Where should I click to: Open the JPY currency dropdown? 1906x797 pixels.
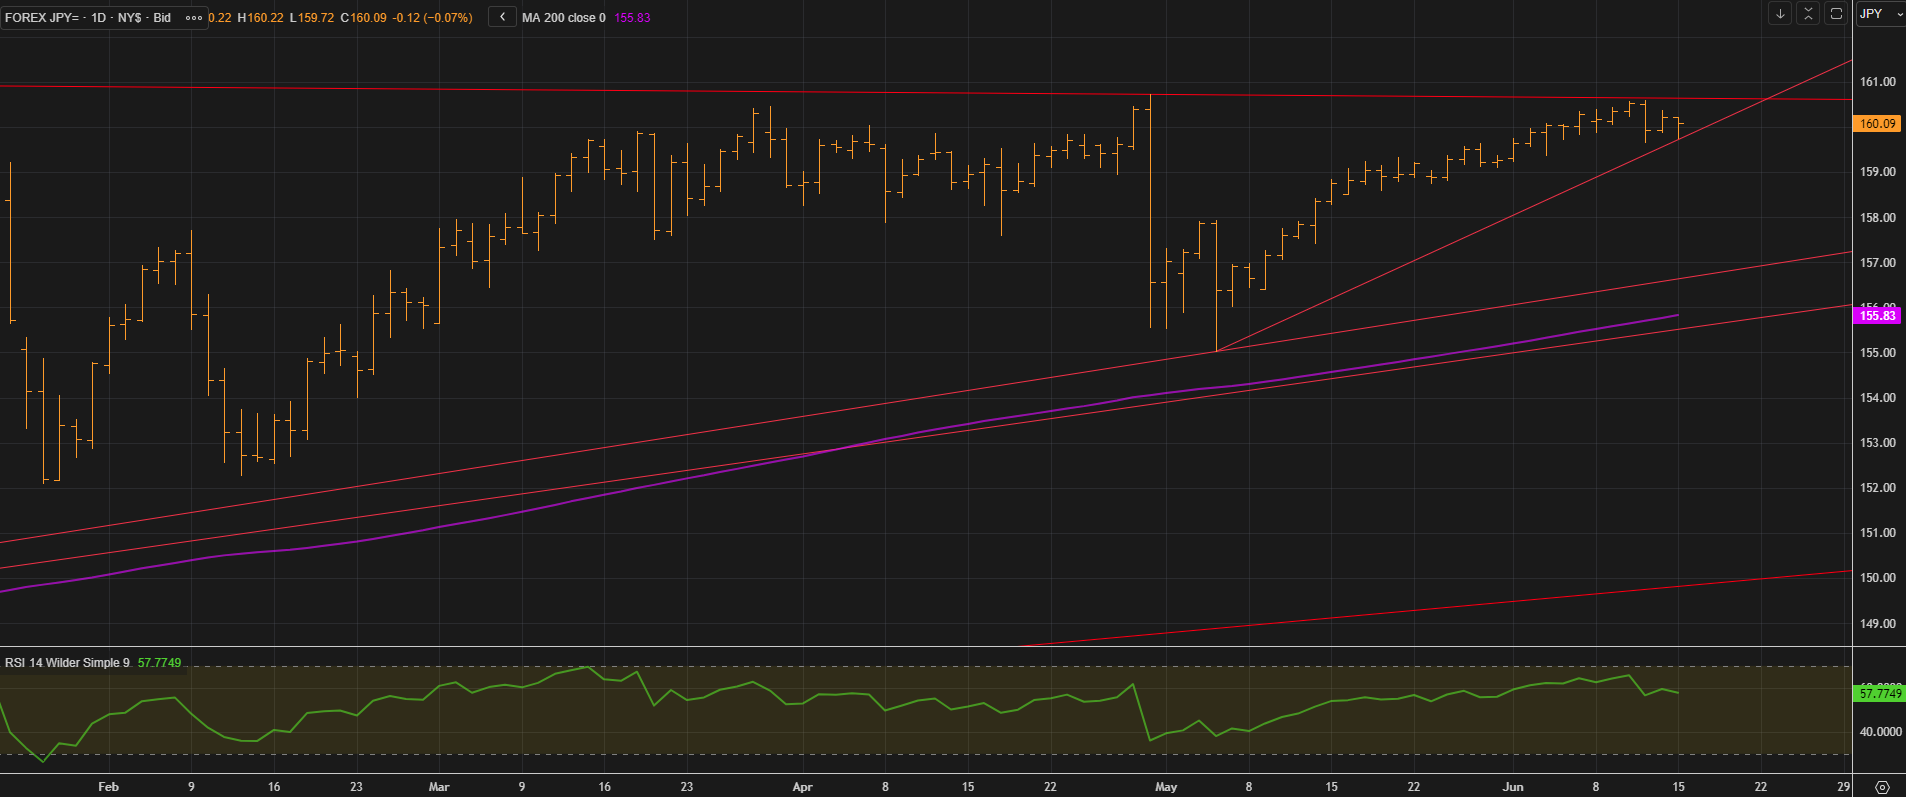pyautogui.click(x=1880, y=14)
